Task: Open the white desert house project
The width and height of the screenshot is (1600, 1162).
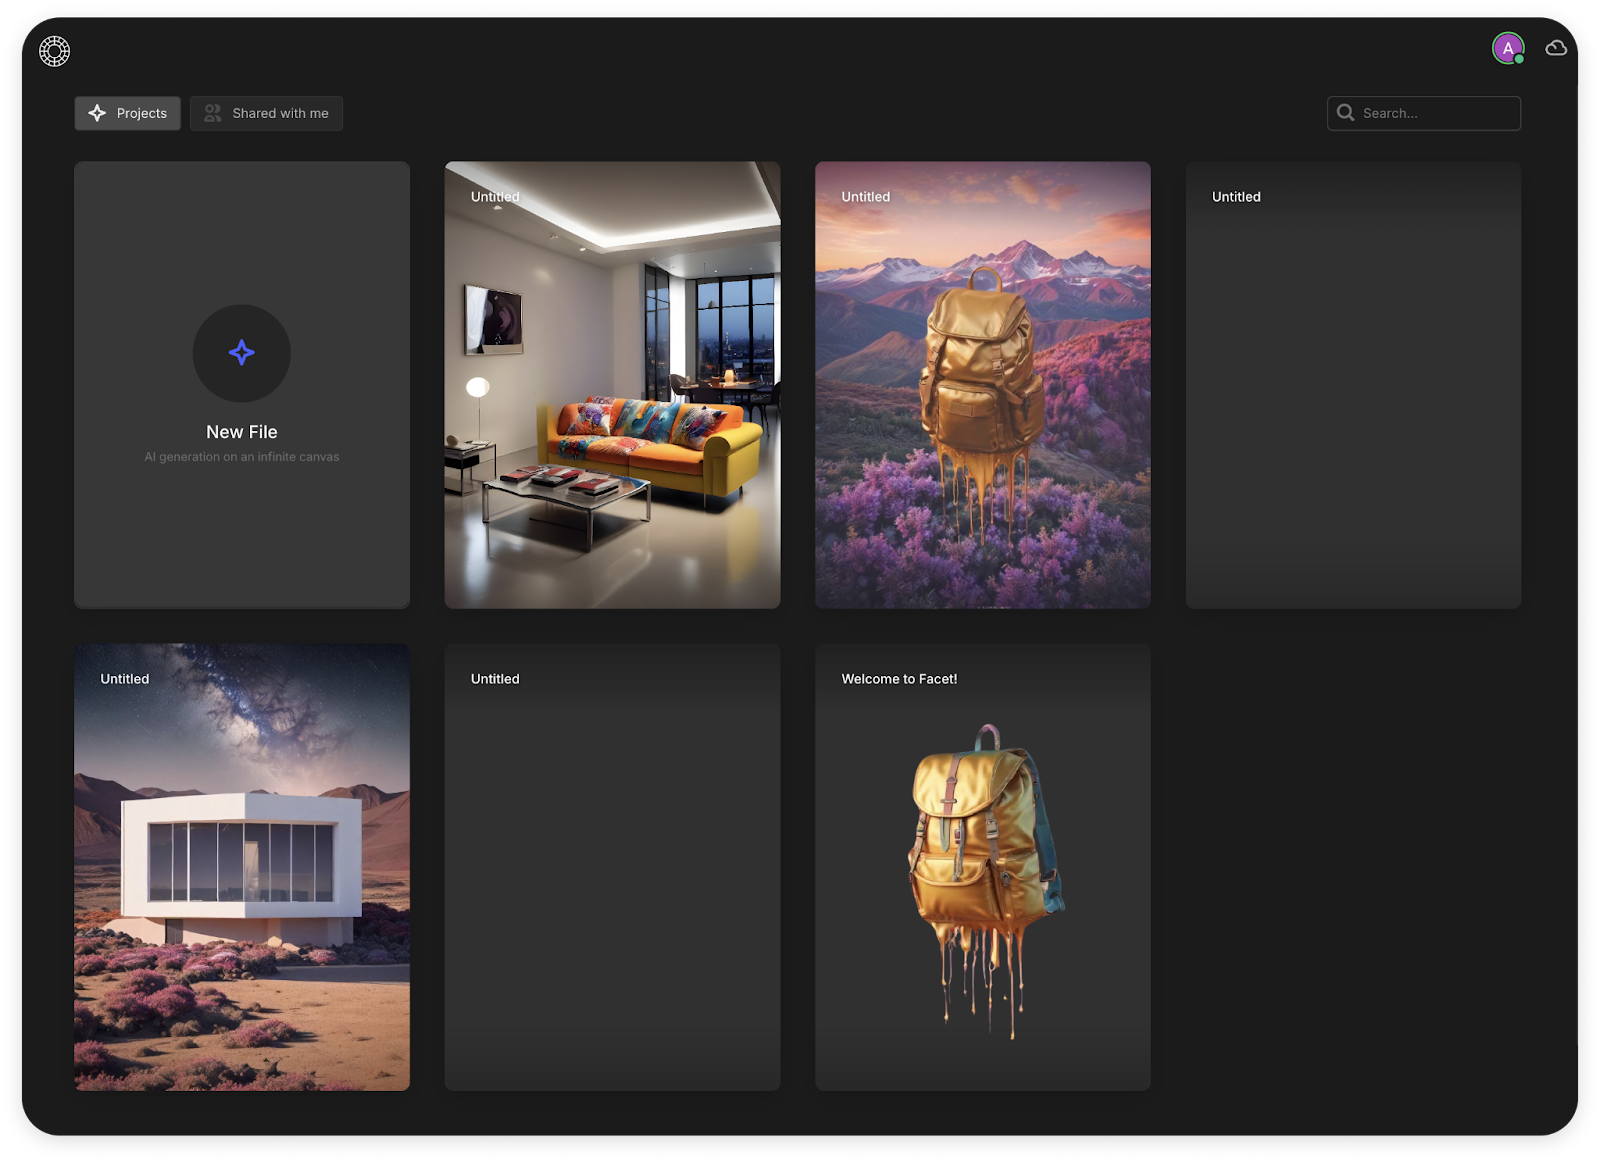Action: click(x=242, y=867)
